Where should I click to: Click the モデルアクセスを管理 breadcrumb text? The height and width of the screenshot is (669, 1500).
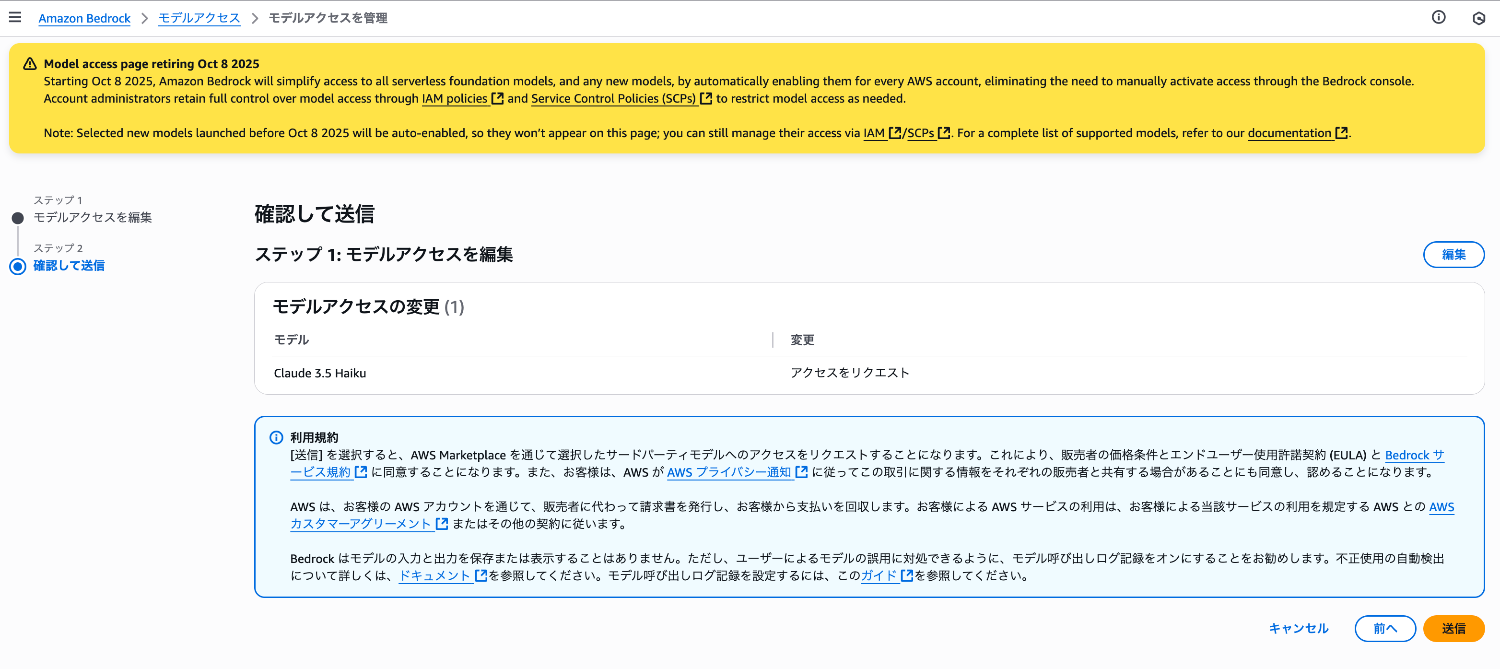click(x=327, y=18)
